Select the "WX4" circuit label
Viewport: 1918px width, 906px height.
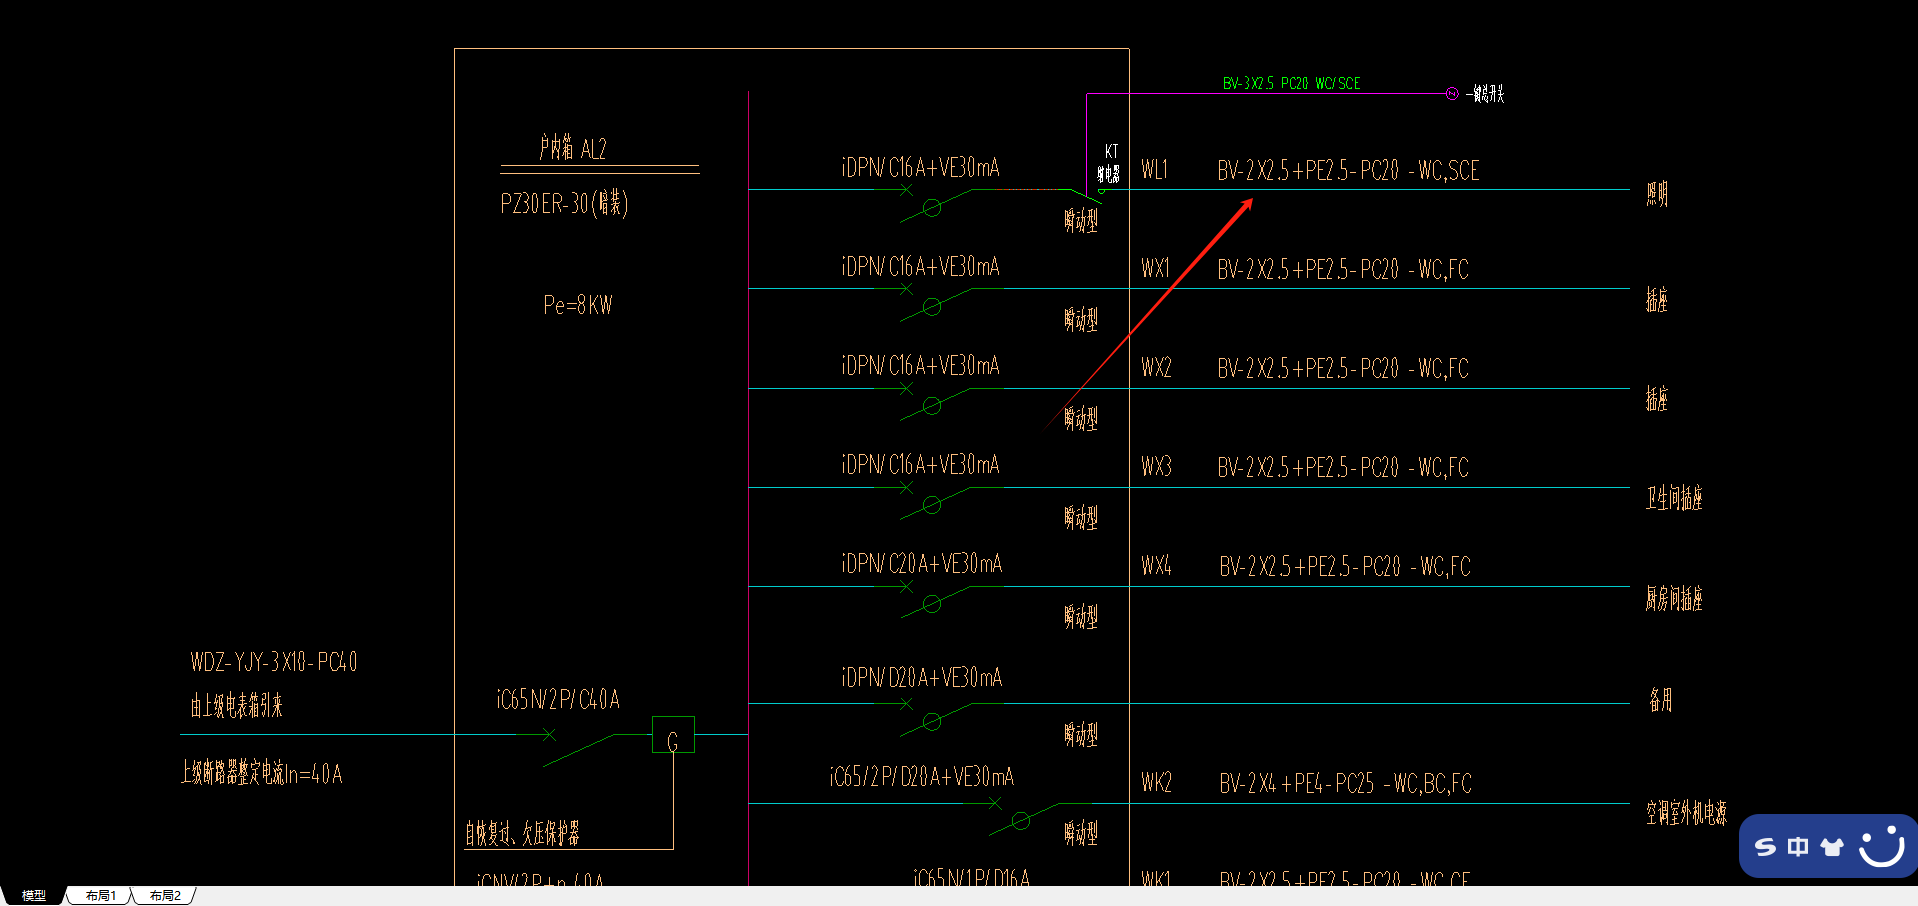1156,566
